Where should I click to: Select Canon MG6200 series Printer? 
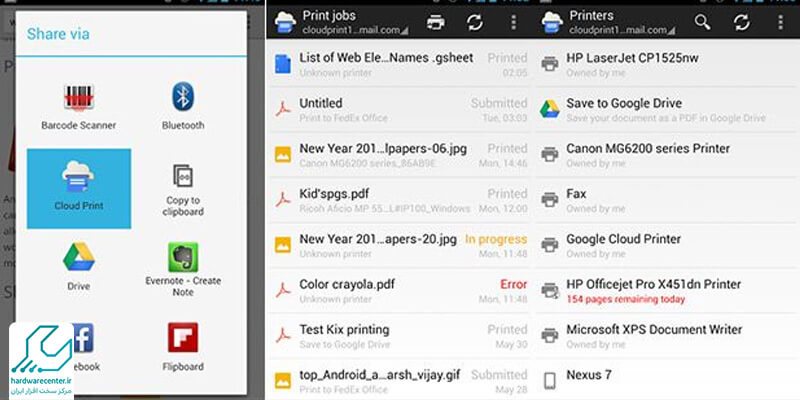[667, 155]
